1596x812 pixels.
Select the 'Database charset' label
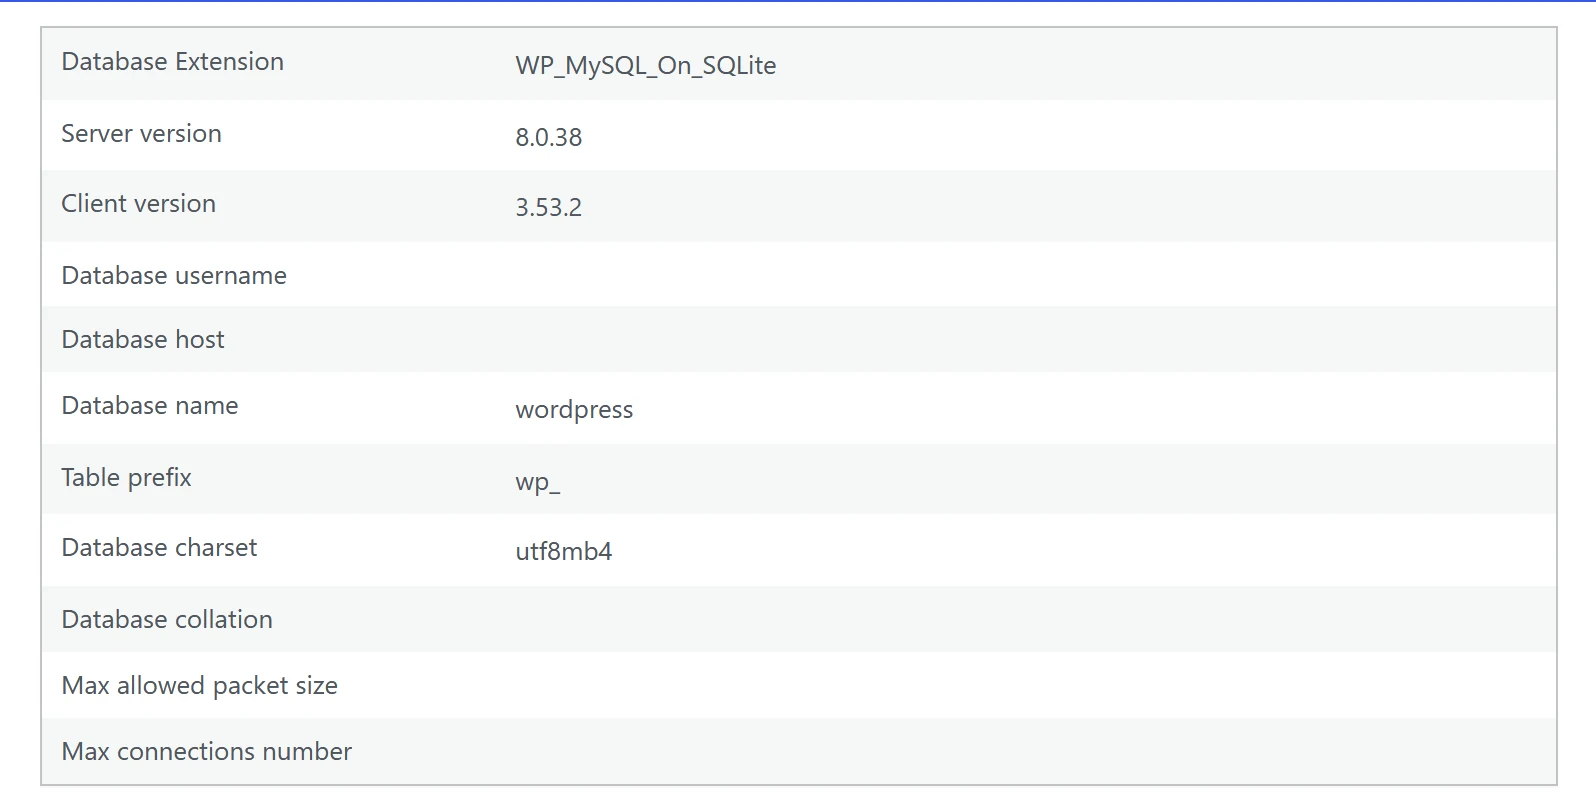point(159,548)
